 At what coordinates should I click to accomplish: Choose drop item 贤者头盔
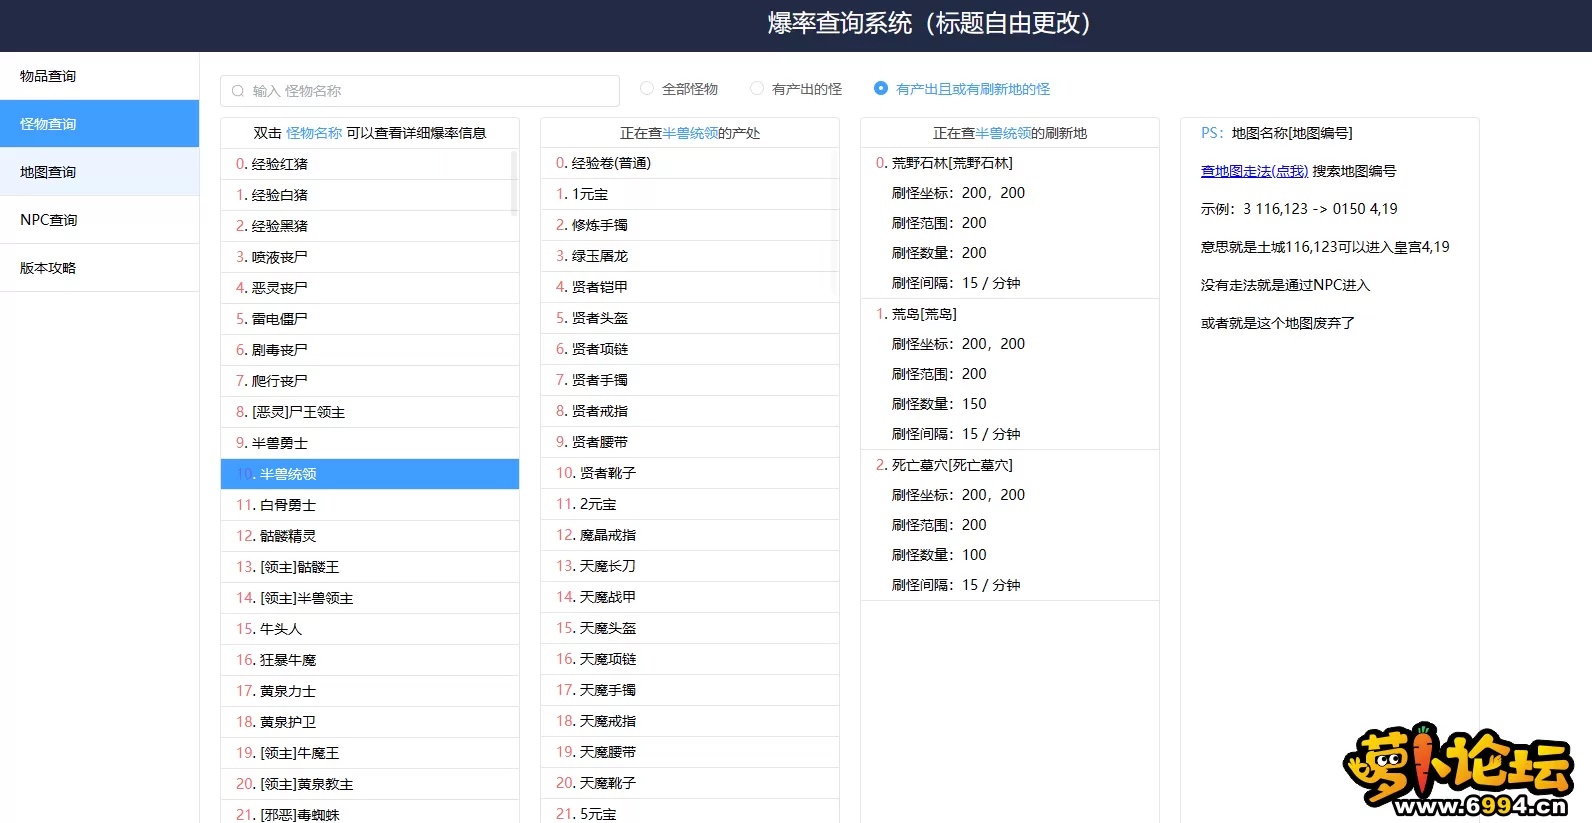689,318
